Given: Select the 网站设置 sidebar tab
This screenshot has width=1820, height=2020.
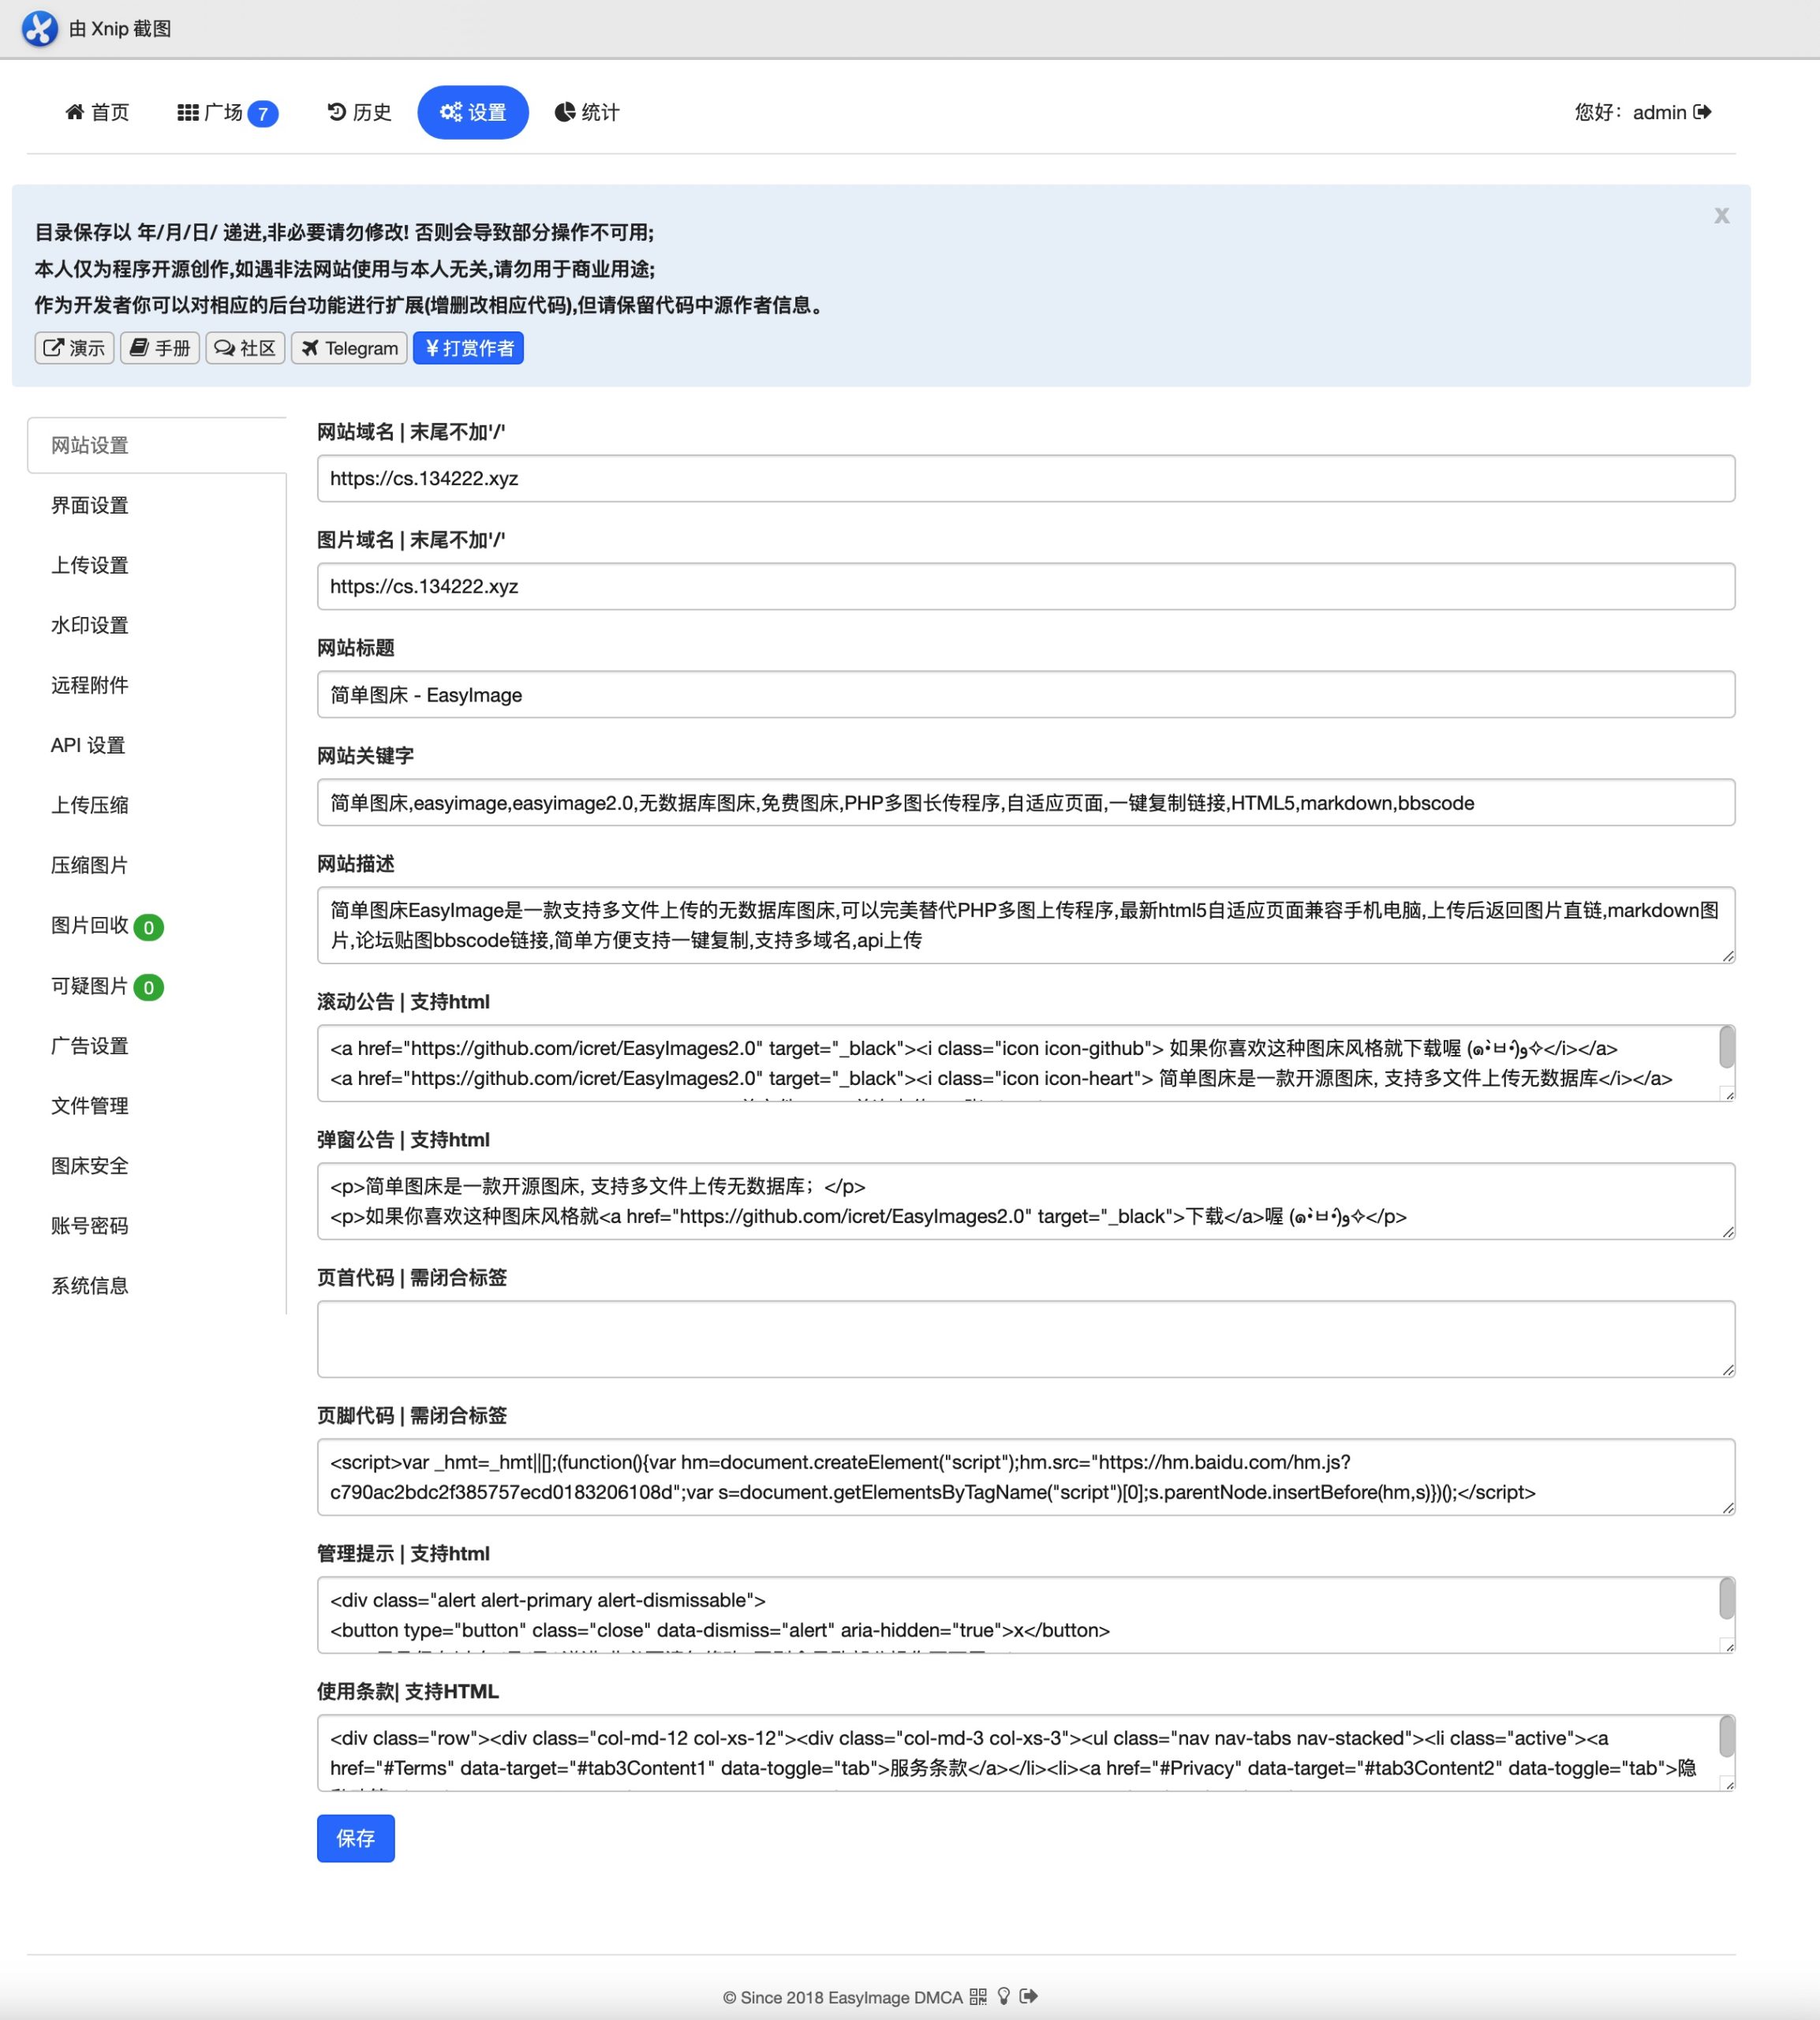Looking at the screenshot, I should tap(157, 445).
